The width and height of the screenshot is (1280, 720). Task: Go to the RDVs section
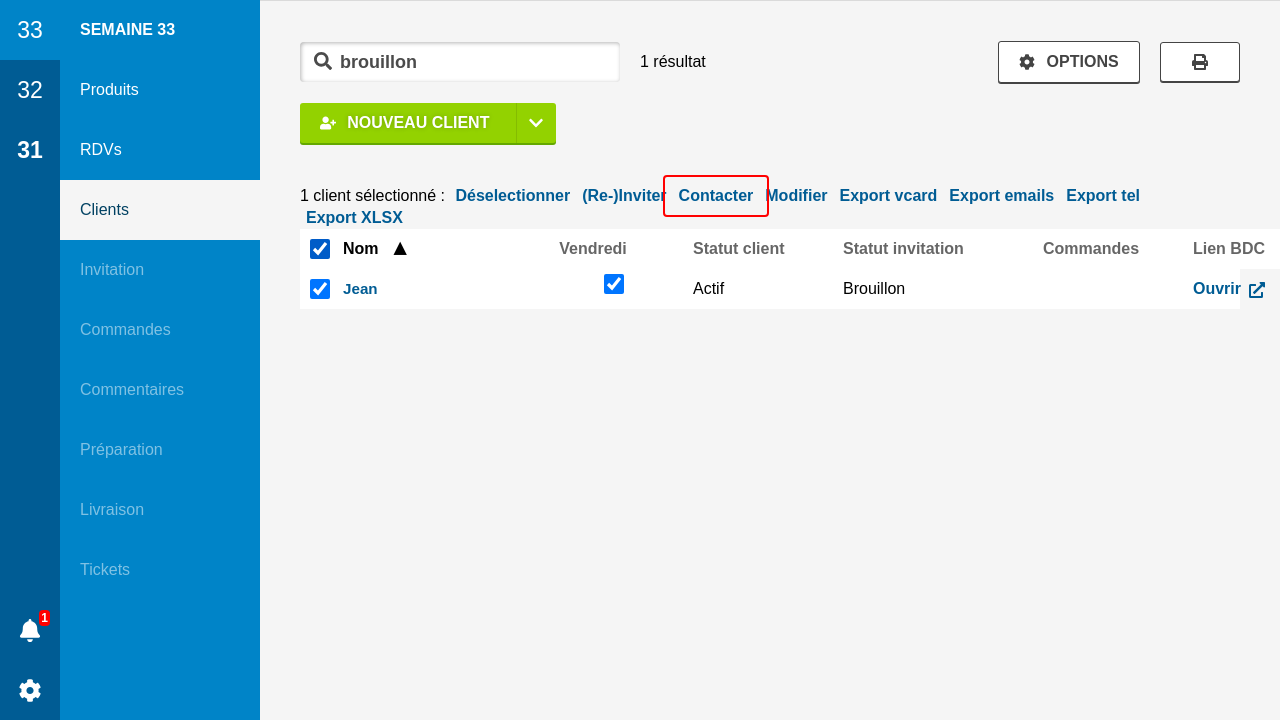(101, 150)
